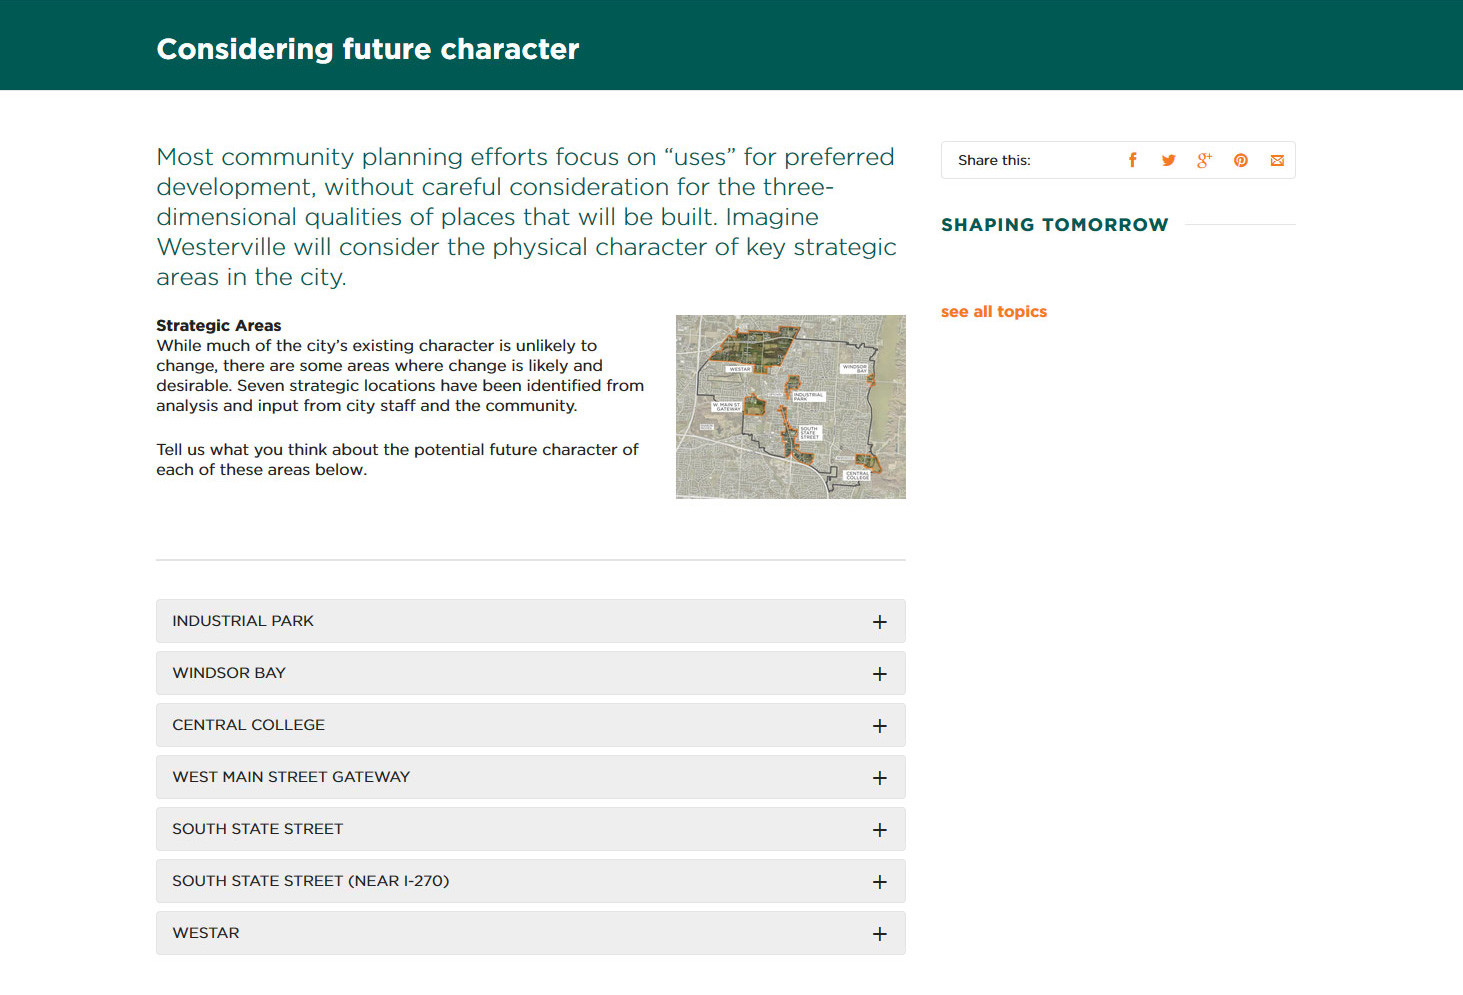Share page on Facebook icon
Viewport: 1463px width, 995px height.
[1132, 160]
